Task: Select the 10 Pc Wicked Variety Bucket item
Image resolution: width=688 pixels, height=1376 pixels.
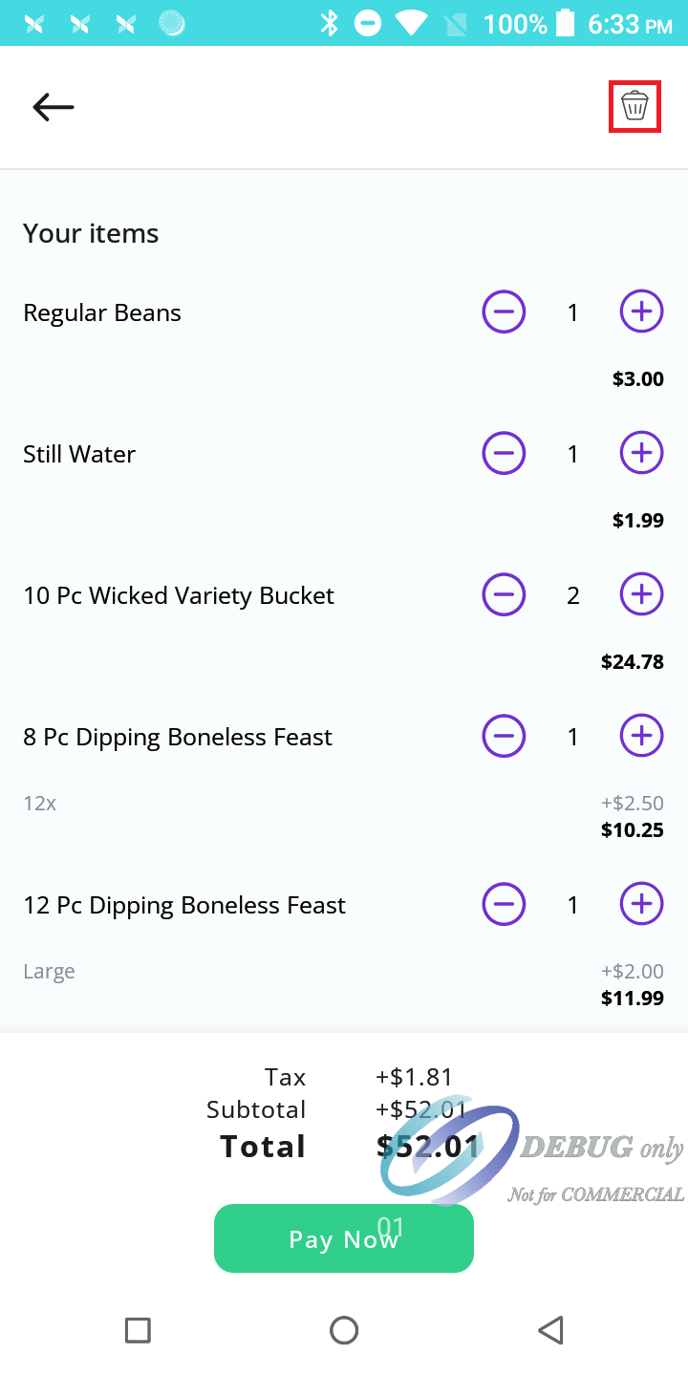Action: click(x=178, y=596)
